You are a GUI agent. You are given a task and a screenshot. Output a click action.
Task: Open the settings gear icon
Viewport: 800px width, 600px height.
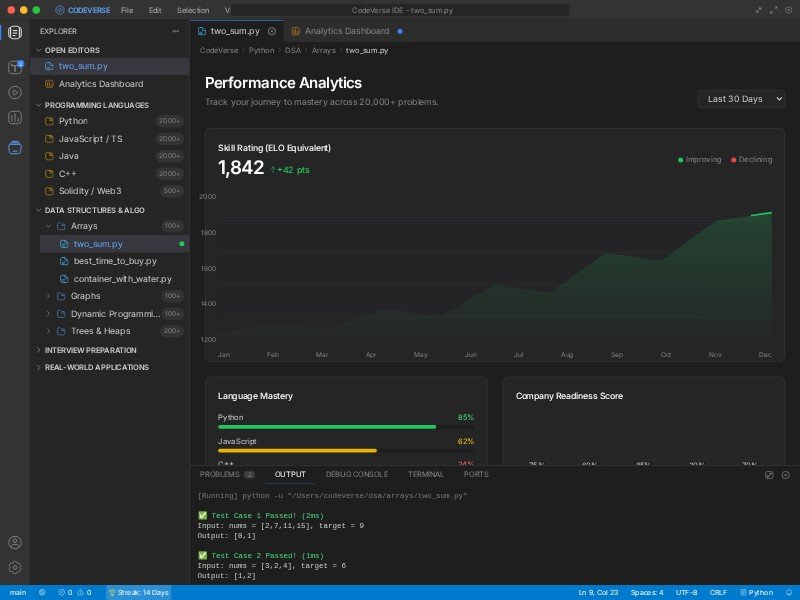(x=15, y=568)
